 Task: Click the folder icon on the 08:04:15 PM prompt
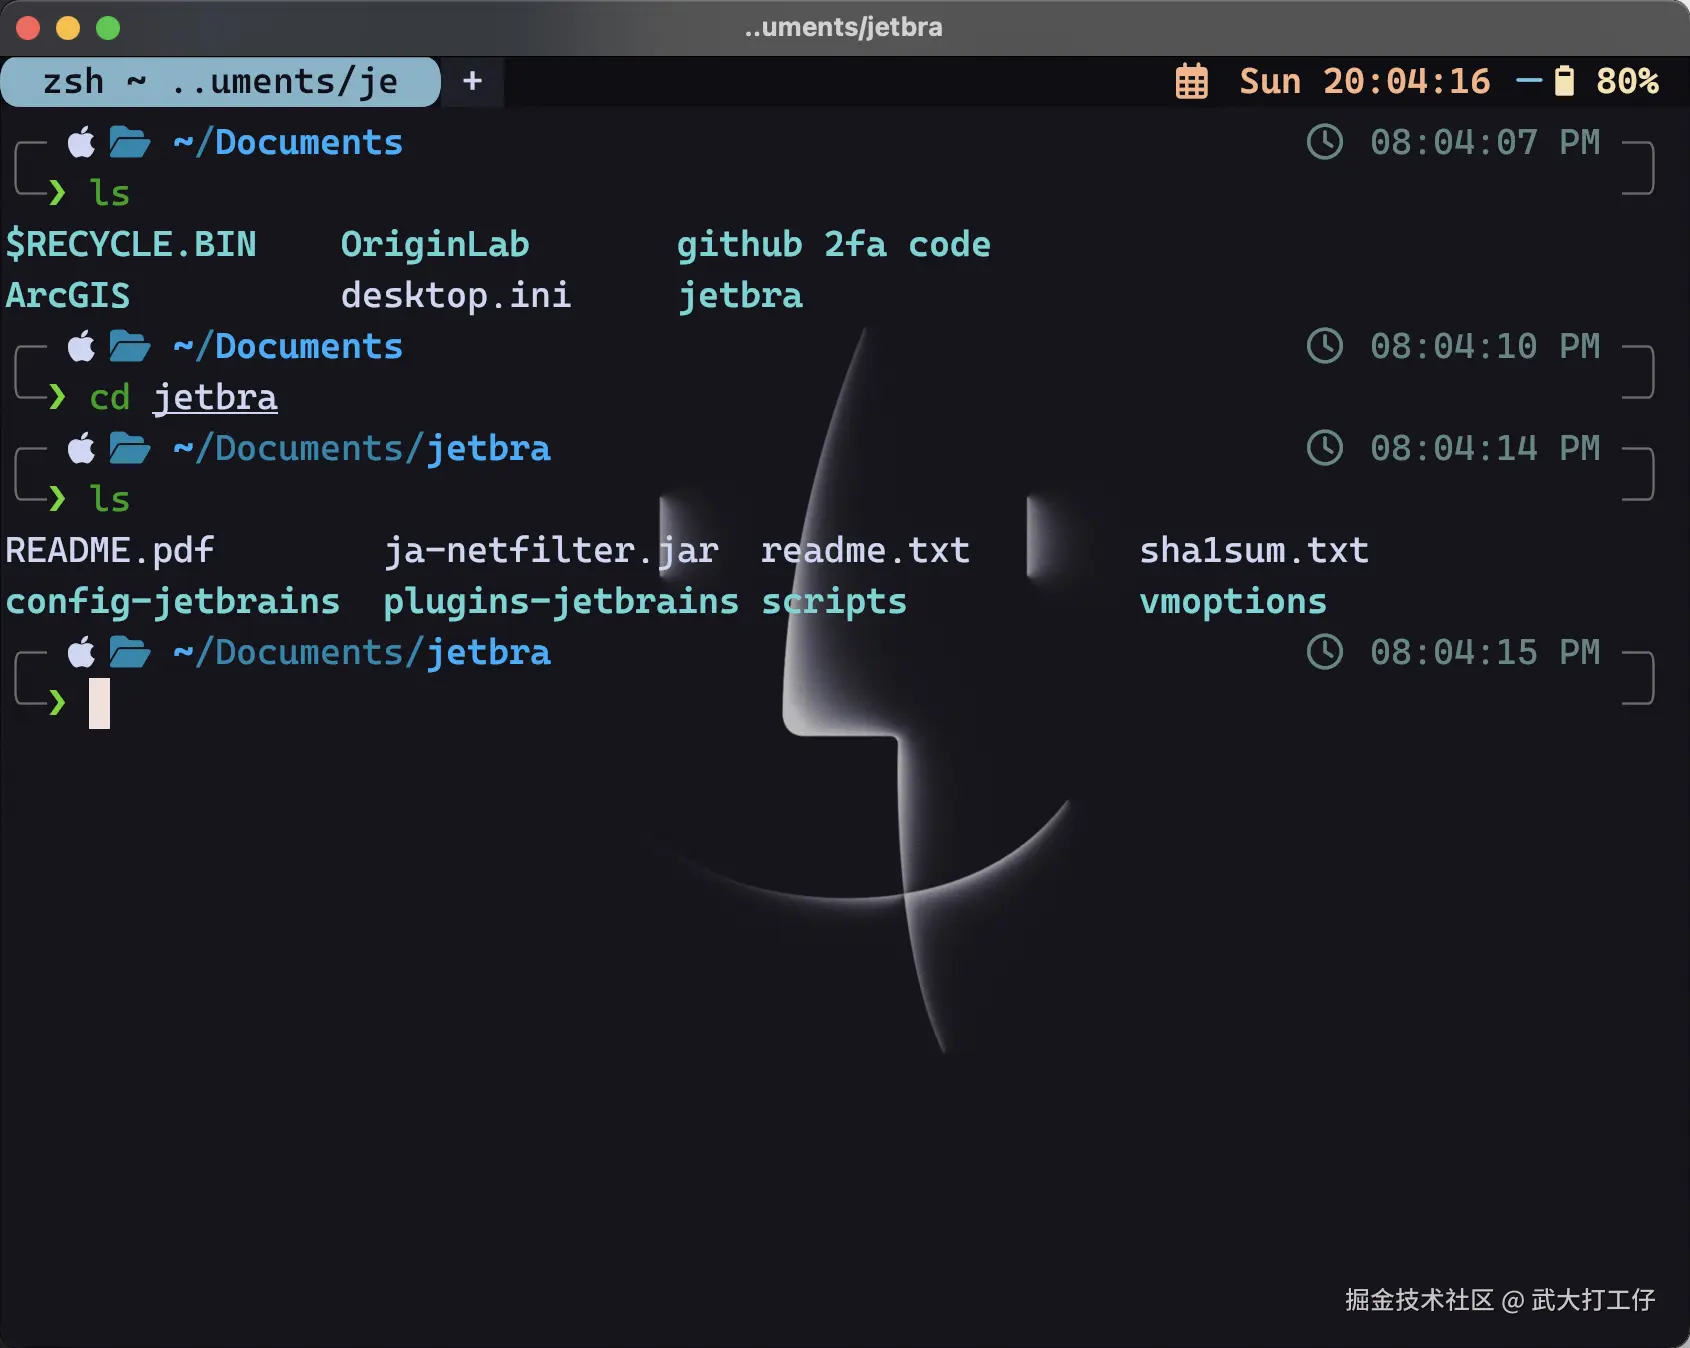click(x=129, y=652)
